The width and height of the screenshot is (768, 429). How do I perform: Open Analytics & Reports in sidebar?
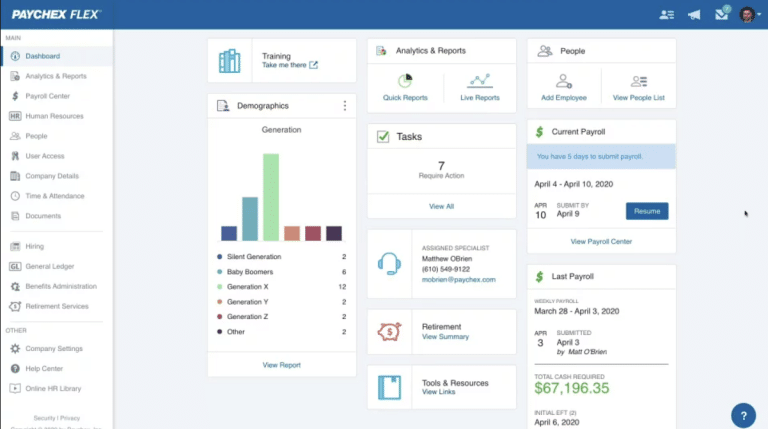pyautogui.click(x=57, y=76)
